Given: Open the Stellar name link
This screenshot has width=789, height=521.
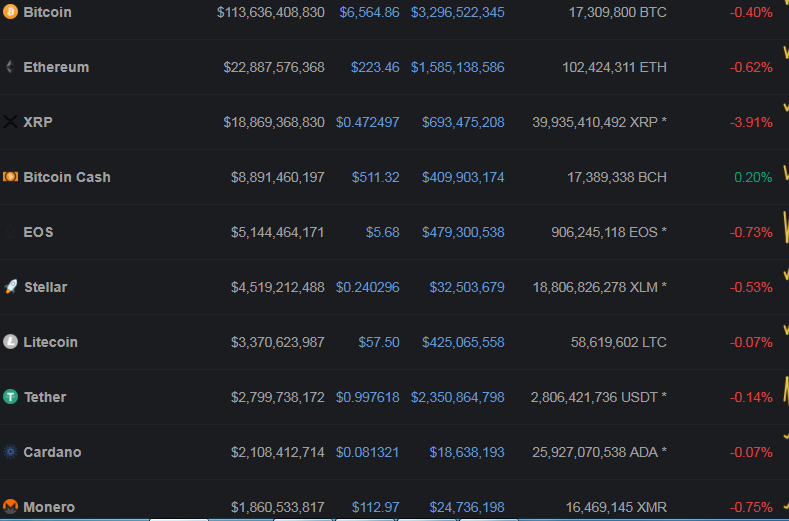Looking at the screenshot, I should click(x=46, y=287).
